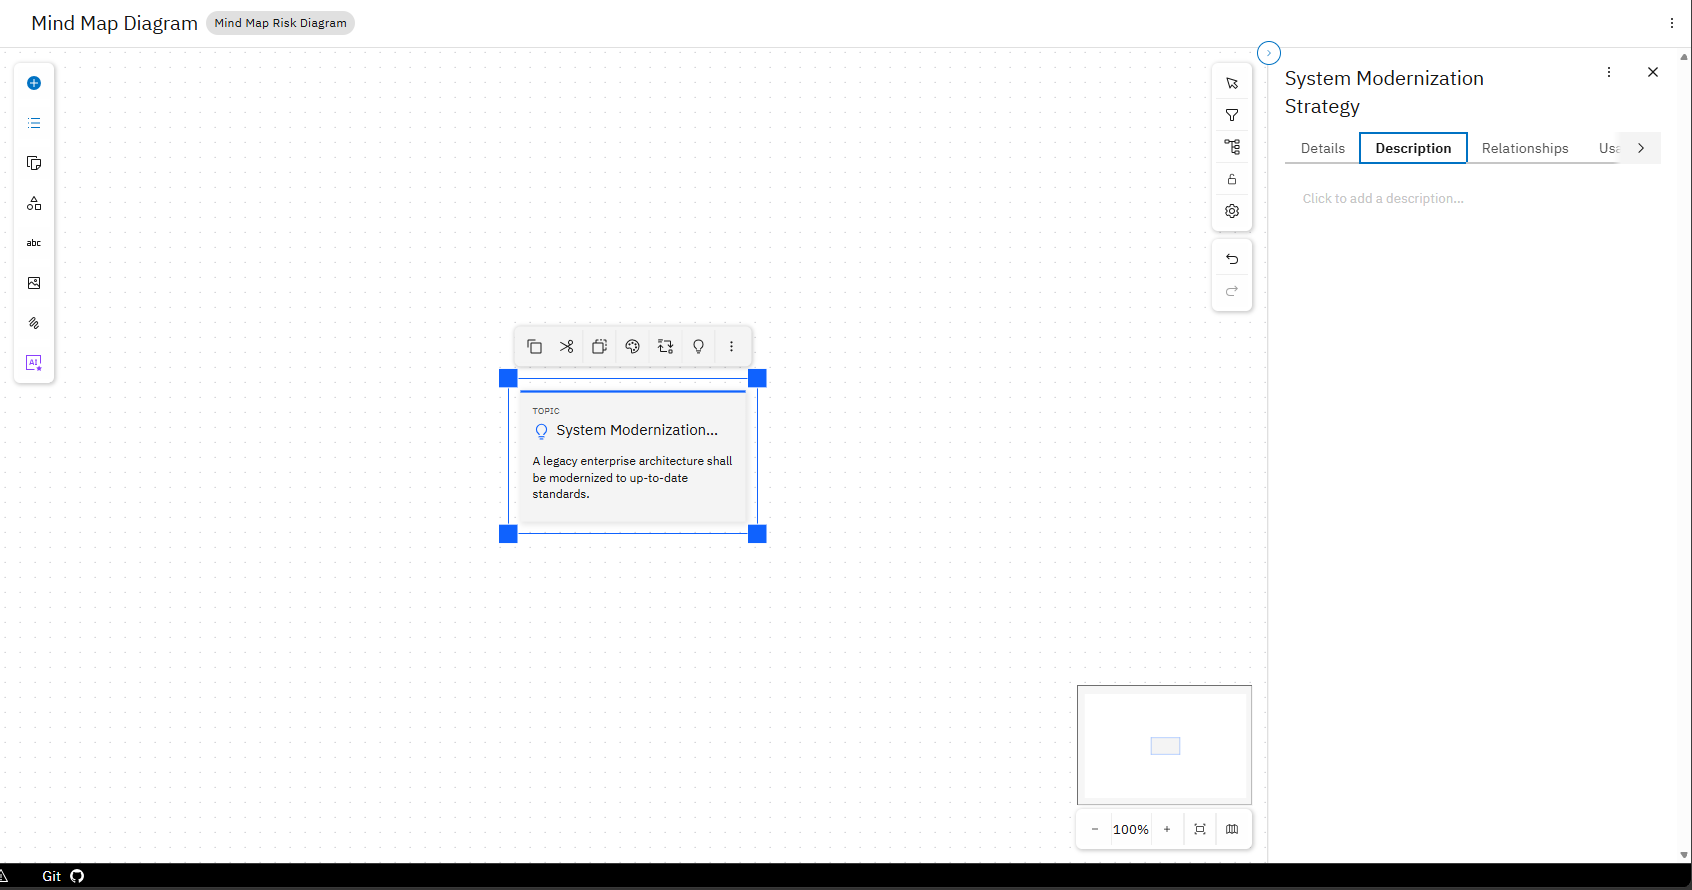This screenshot has width=1692, height=890.
Task: Zoom out with the minus button
Action: coord(1095,829)
